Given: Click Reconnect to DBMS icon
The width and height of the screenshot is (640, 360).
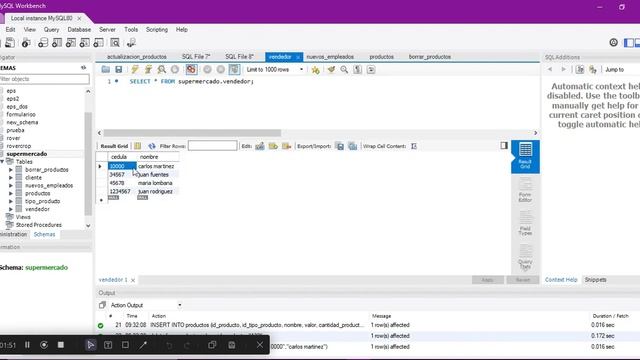Looking at the screenshot, I should click(x=131, y=42).
